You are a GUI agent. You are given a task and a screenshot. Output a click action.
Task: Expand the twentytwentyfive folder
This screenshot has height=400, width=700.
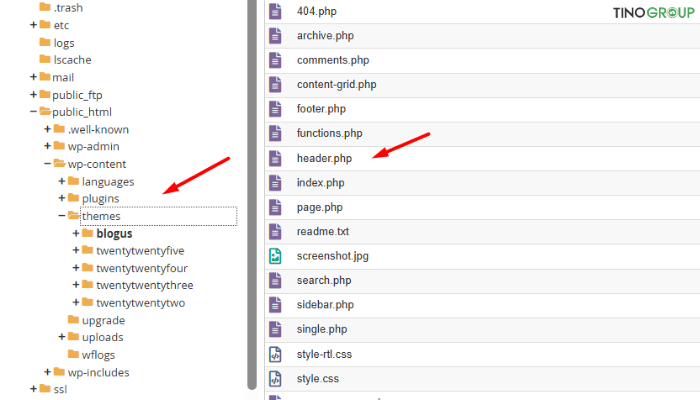(x=76, y=250)
